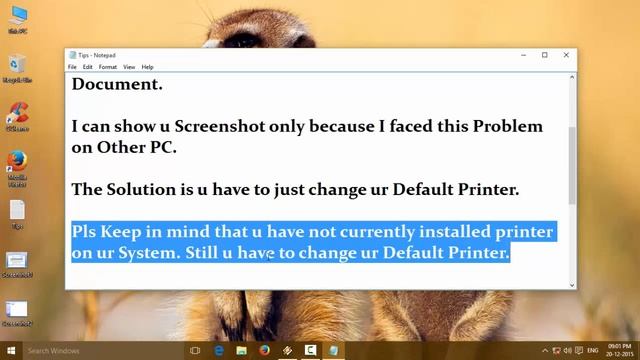This screenshot has width=640, height=360.
Task: Launch Microsoft Edge from the taskbar
Action: [x=219, y=351]
